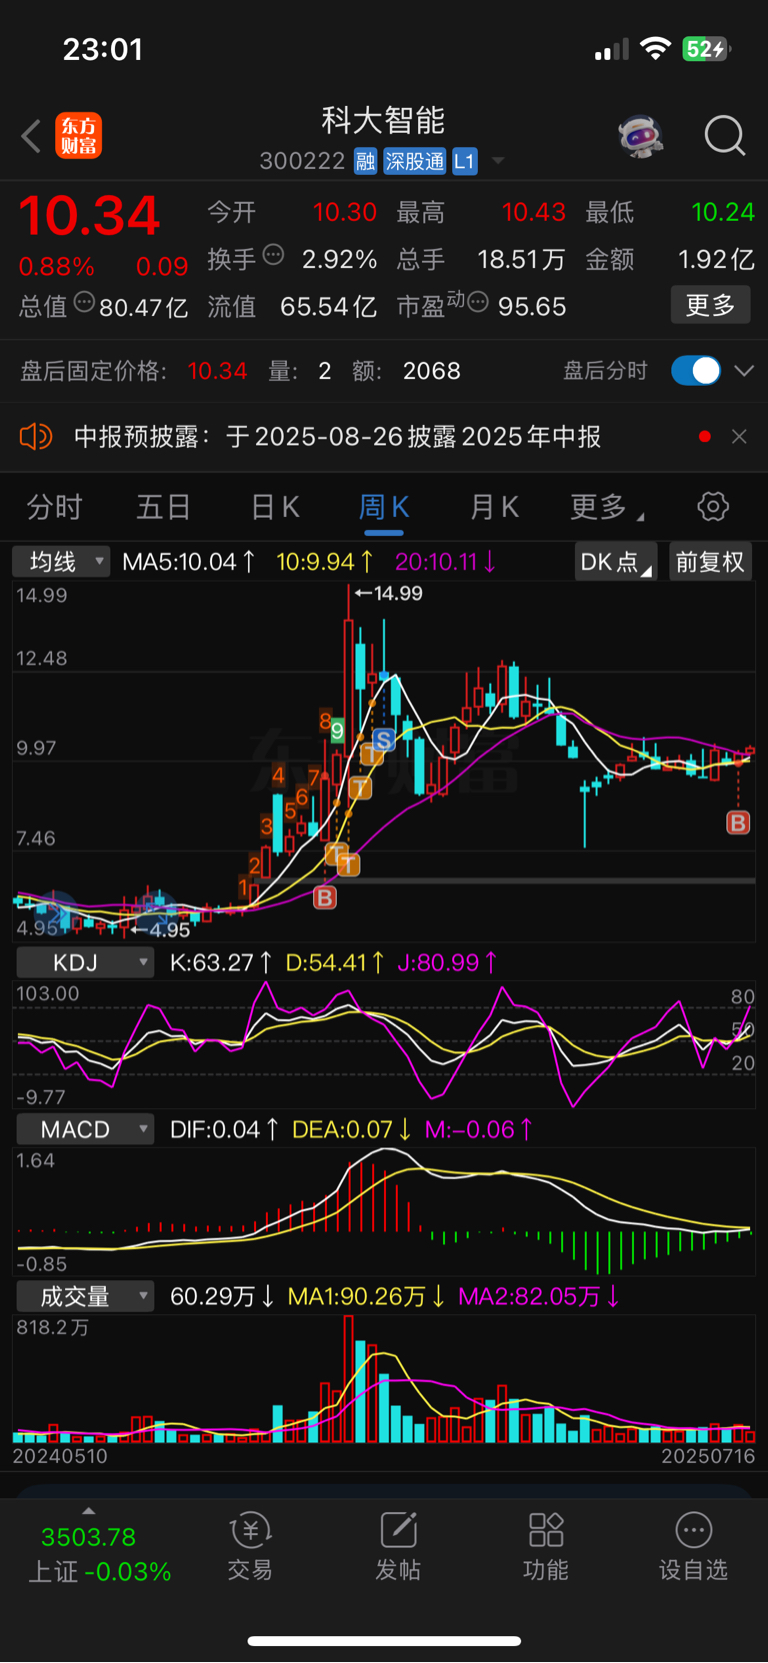Open the 功能 functions icon
The height and width of the screenshot is (1663, 768).
(546, 1546)
